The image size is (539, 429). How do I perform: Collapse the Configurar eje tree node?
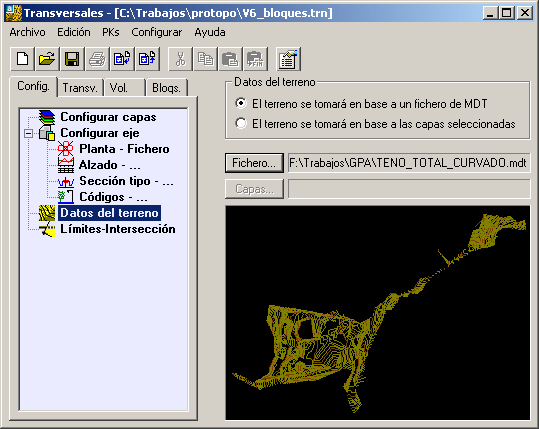coord(29,133)
